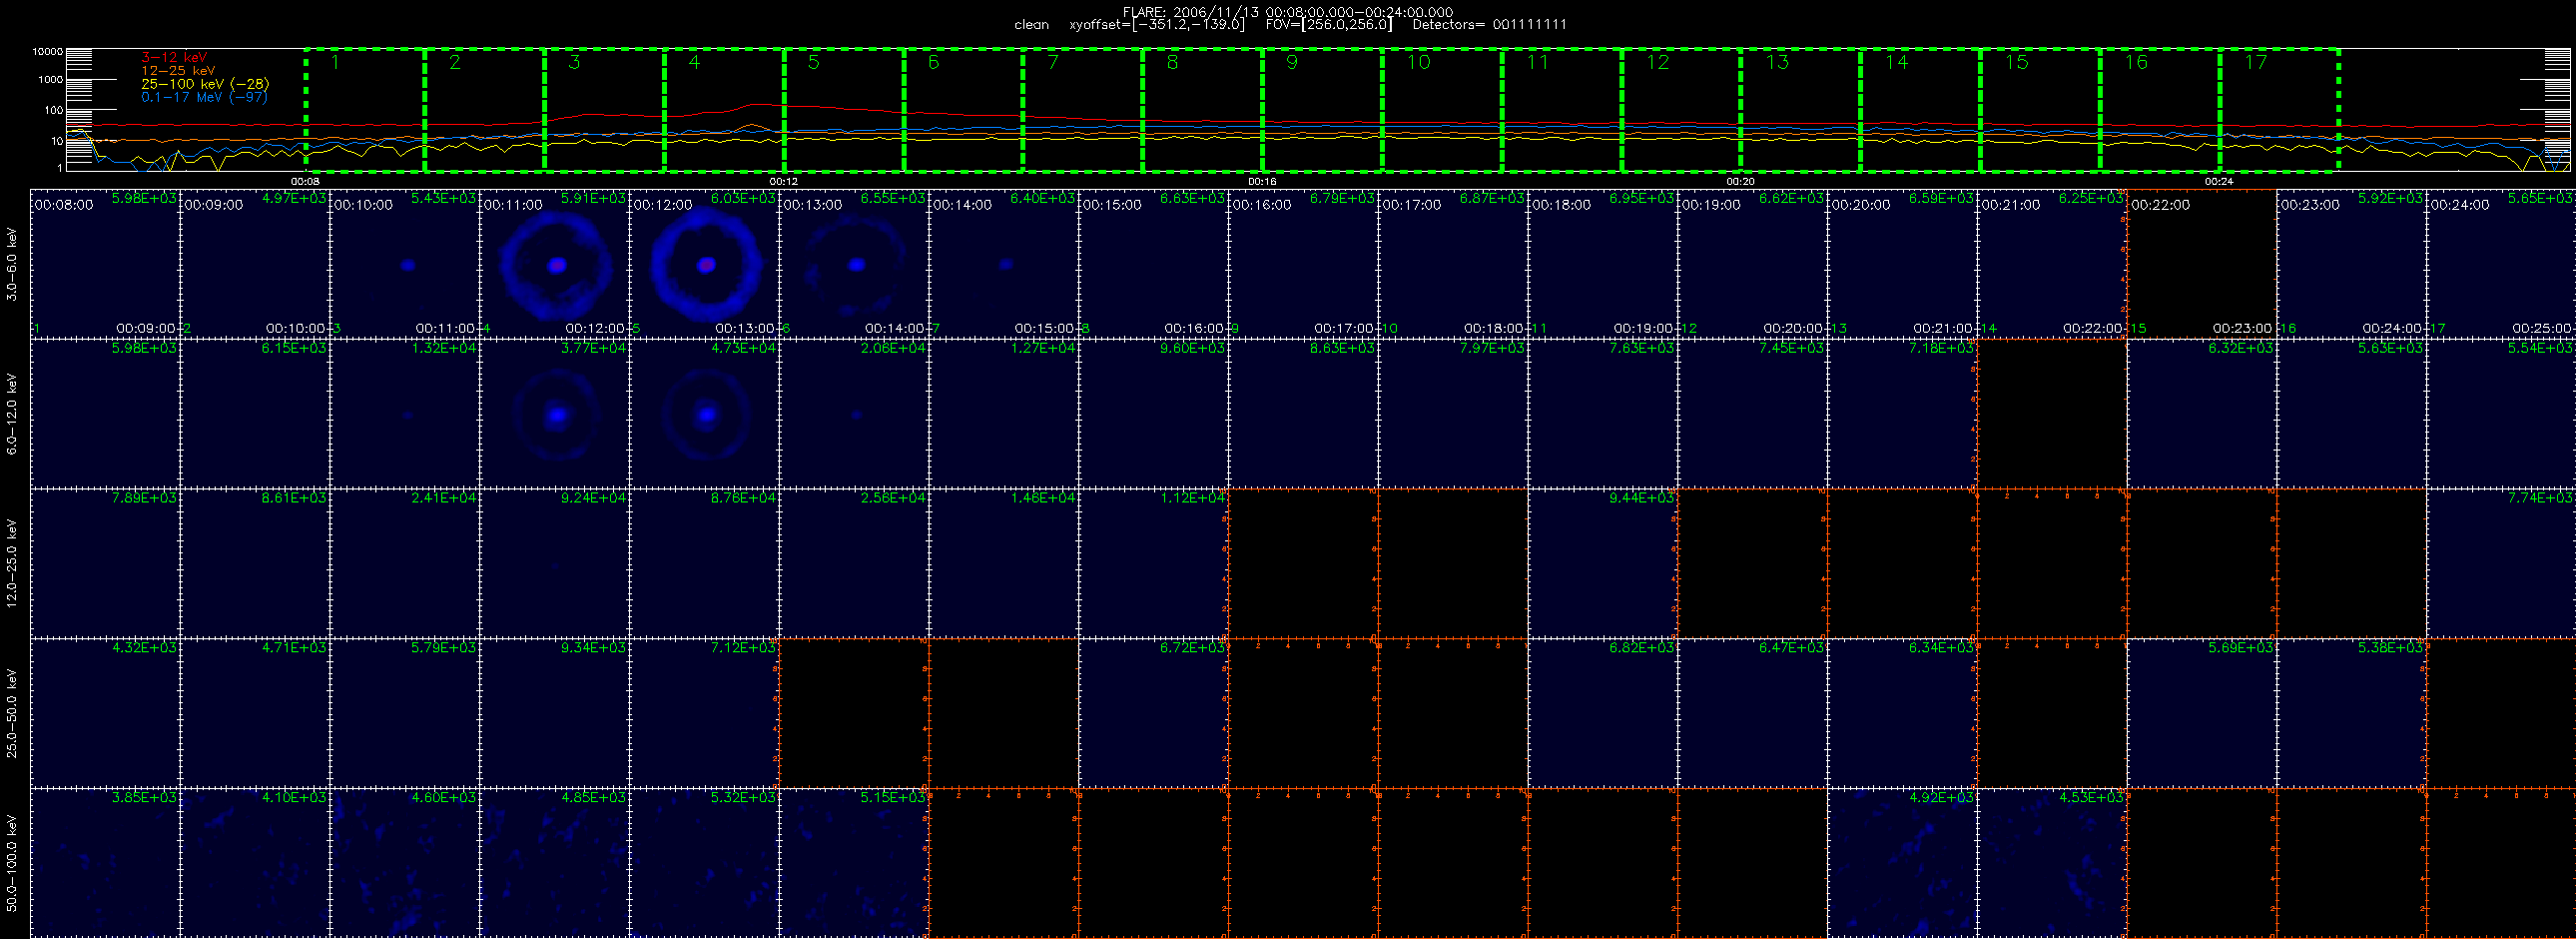
Task: Open the 3.0-6.0 keV image starting at 00:12:00
Action: click(705, 264)
